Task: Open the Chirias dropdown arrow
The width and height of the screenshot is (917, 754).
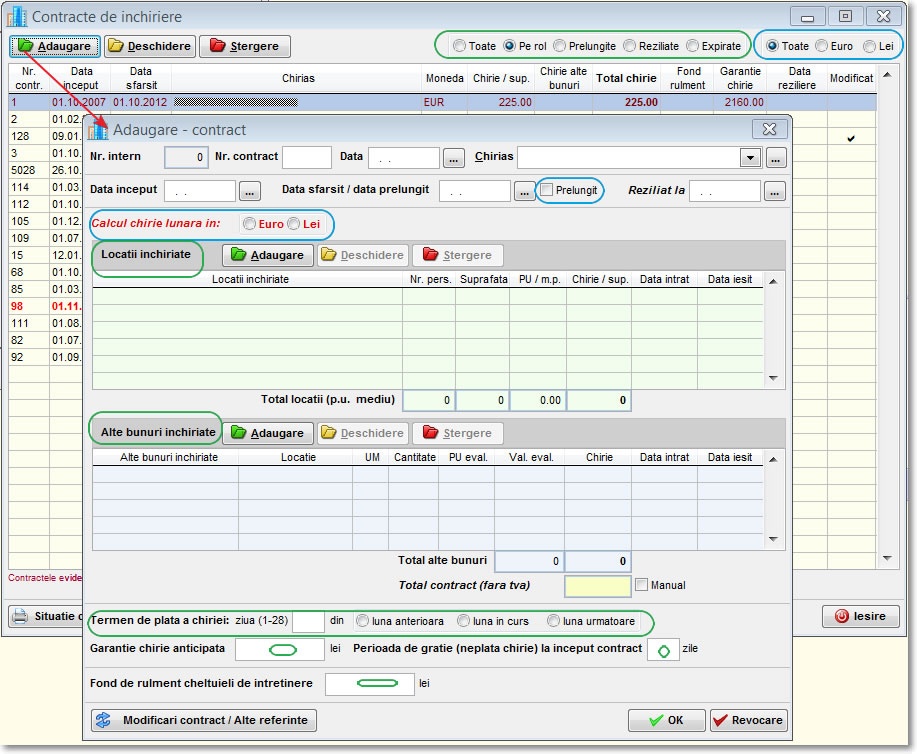Action: point(750,158)
